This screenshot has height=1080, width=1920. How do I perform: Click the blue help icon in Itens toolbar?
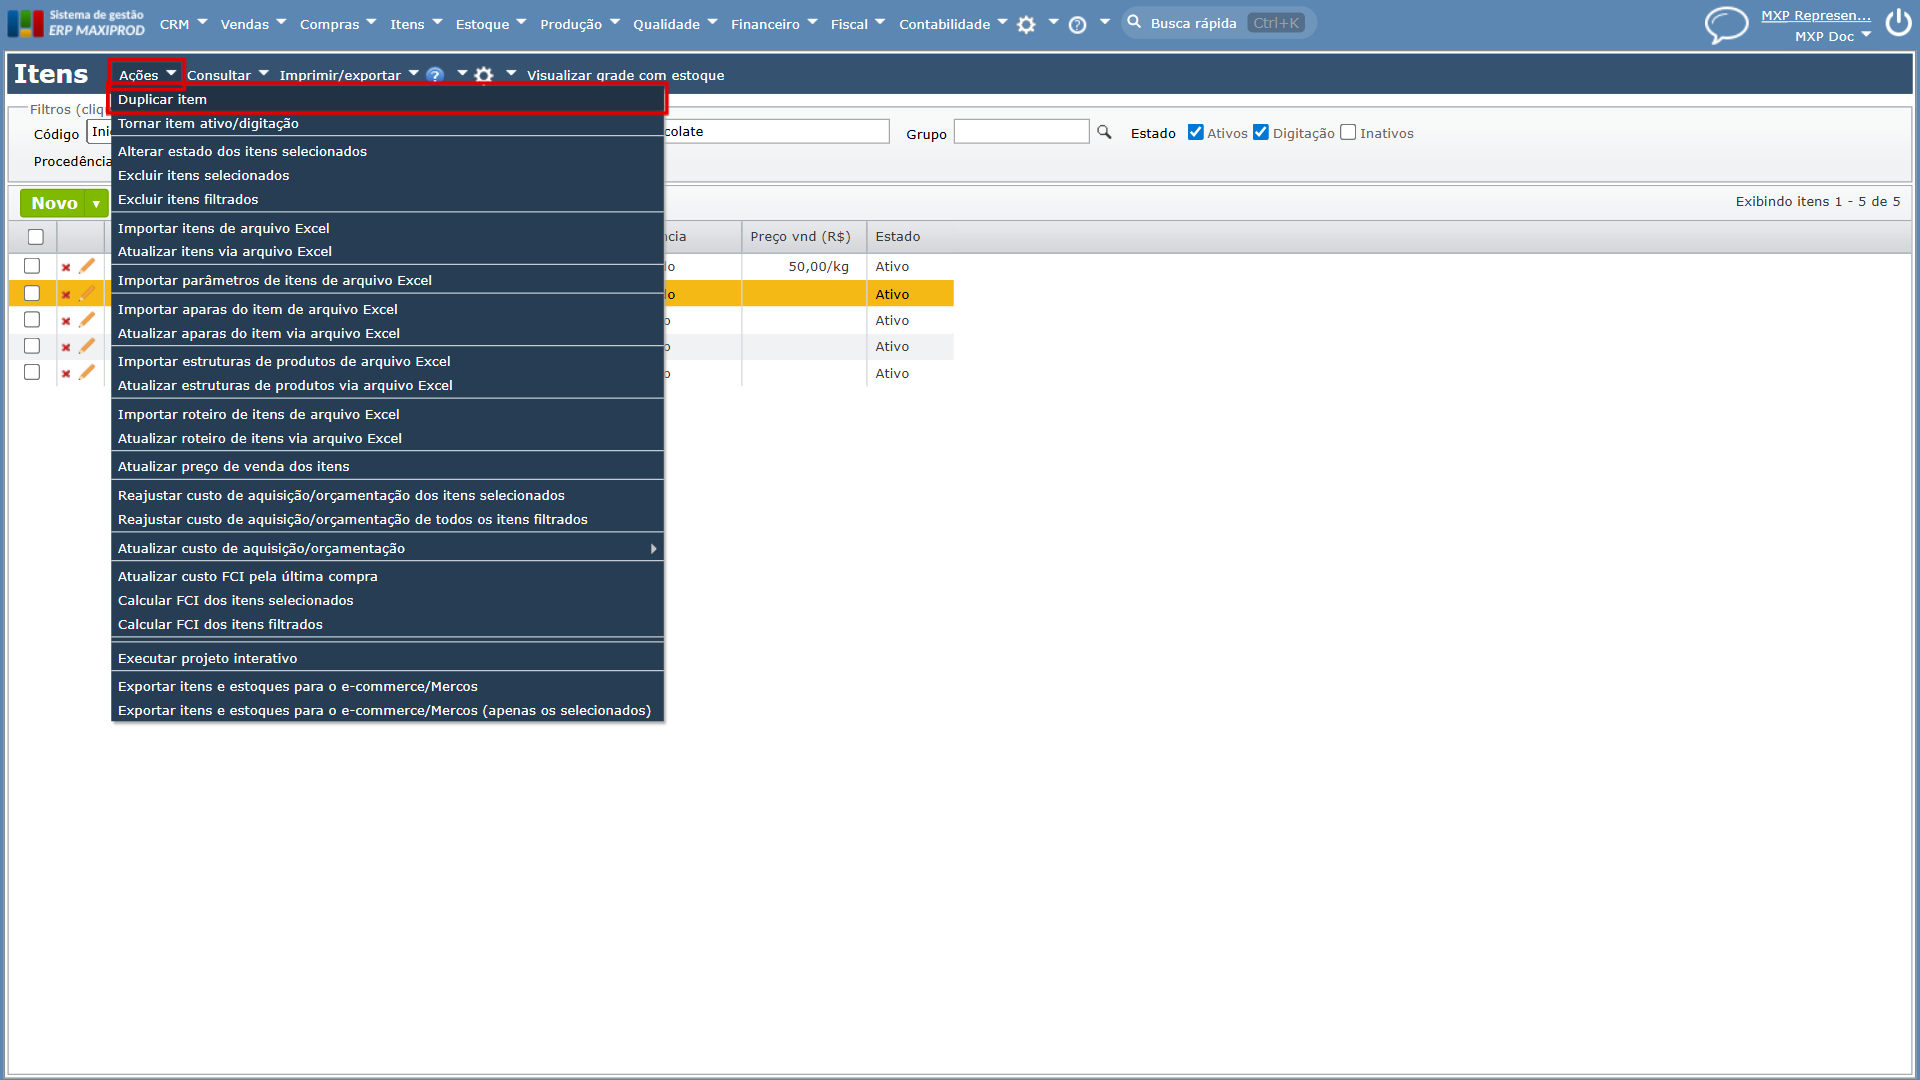point(435,75)
